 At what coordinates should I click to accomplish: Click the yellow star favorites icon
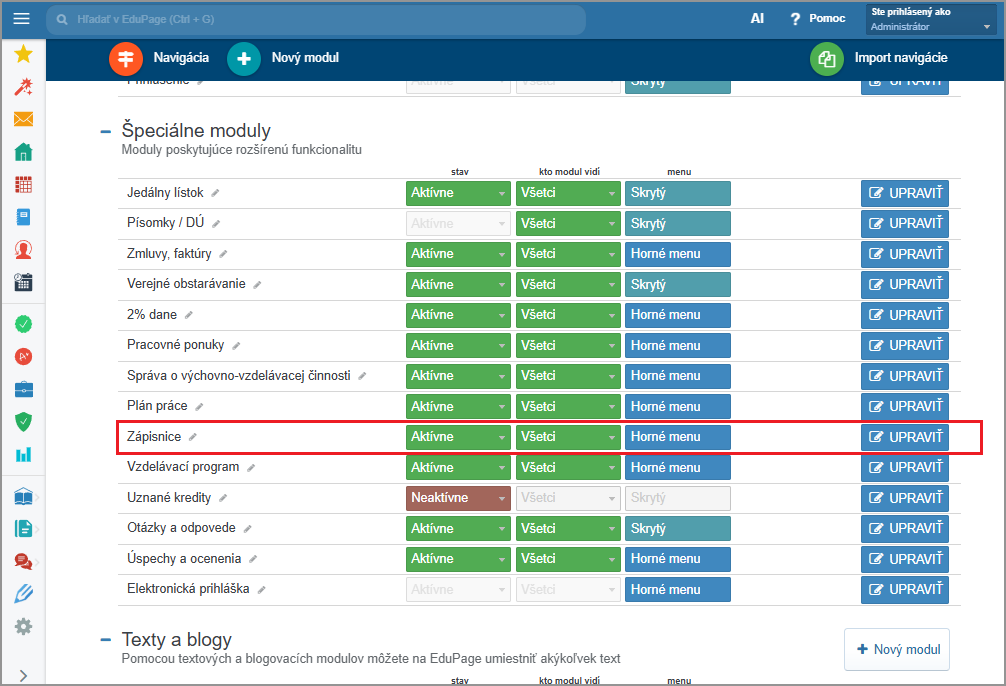pyautogui.click(x=23, y=54)
